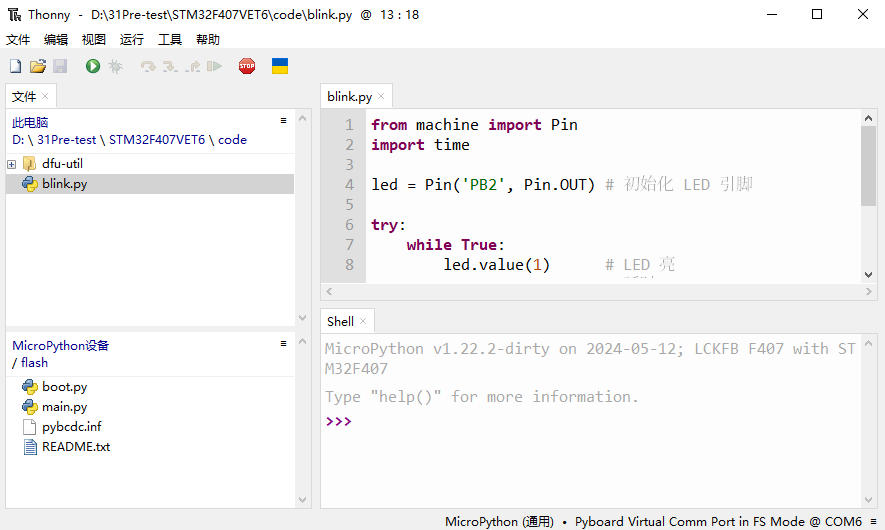Click the Step out debug icon
Image resolution: width=885 pixels, height=530 pixels.
pyautogui.click(x=192, y=67)
